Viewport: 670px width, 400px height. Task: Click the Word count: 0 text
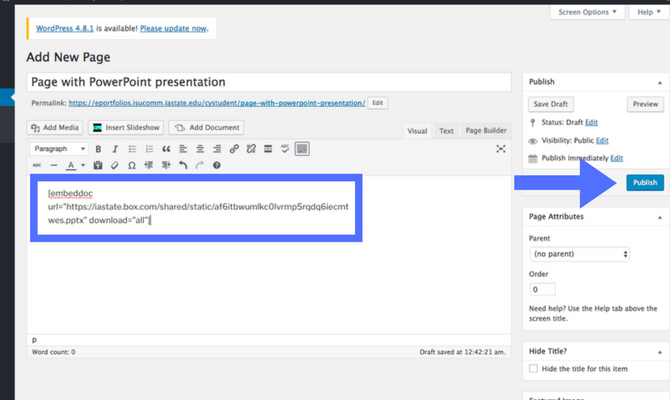pyautogui.click(x=53, y=352)
